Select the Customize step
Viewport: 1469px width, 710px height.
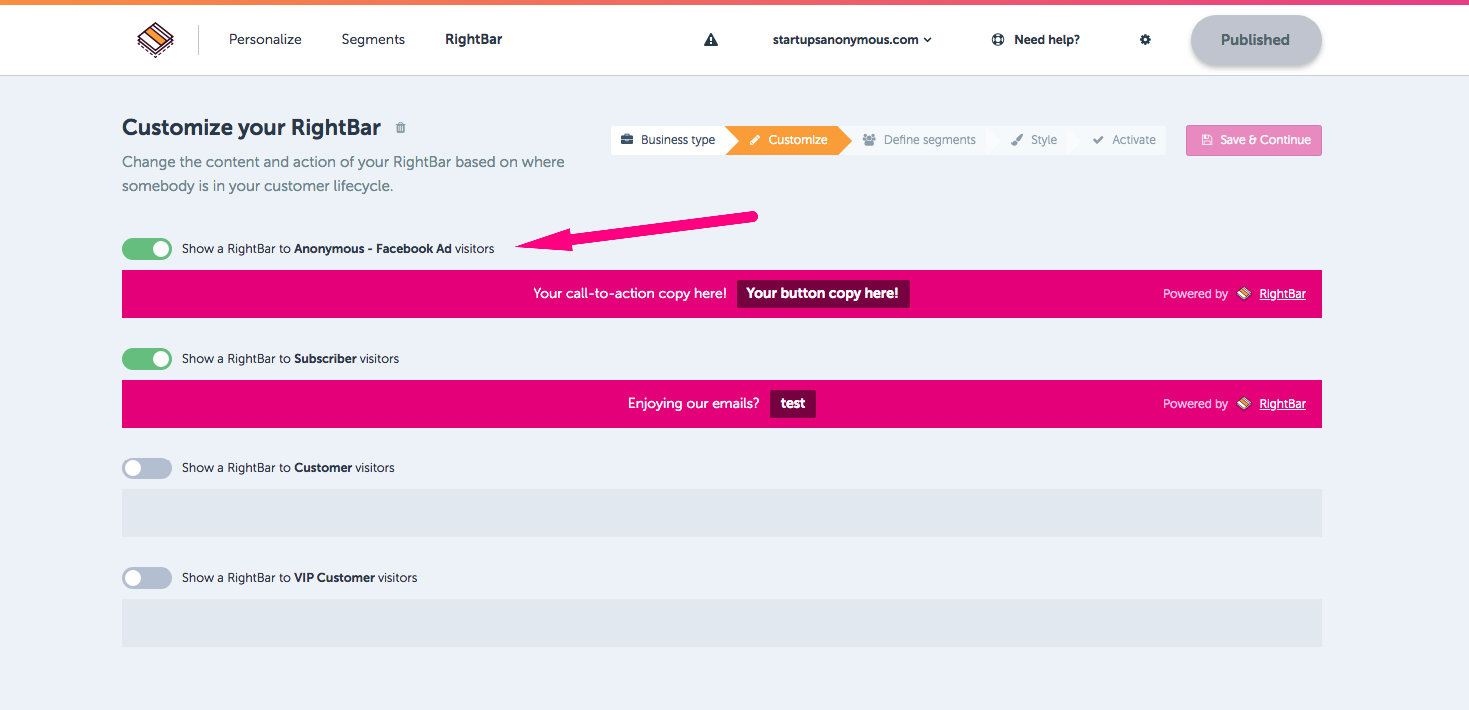tap(788, 140)
